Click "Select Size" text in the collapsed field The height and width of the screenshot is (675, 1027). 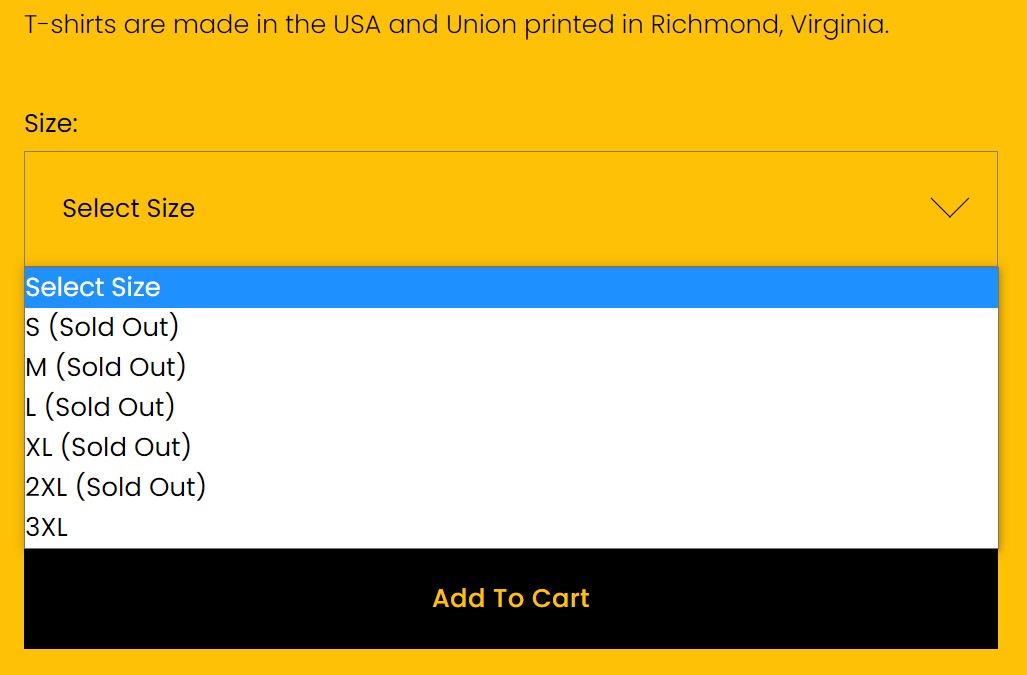128,208
